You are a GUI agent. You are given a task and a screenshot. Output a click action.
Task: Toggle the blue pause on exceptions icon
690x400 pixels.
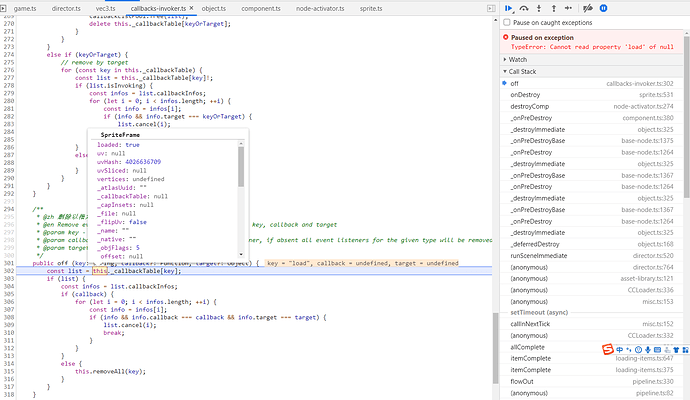coord(603,8)
